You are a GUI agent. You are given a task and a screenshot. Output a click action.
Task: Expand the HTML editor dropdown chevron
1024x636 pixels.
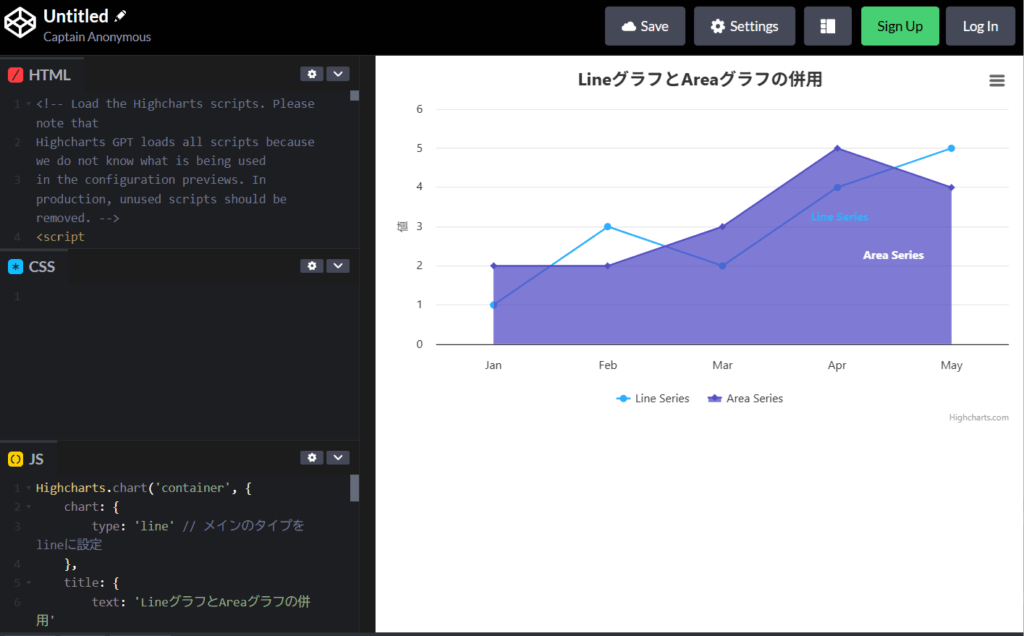click(x=338, y=74)
